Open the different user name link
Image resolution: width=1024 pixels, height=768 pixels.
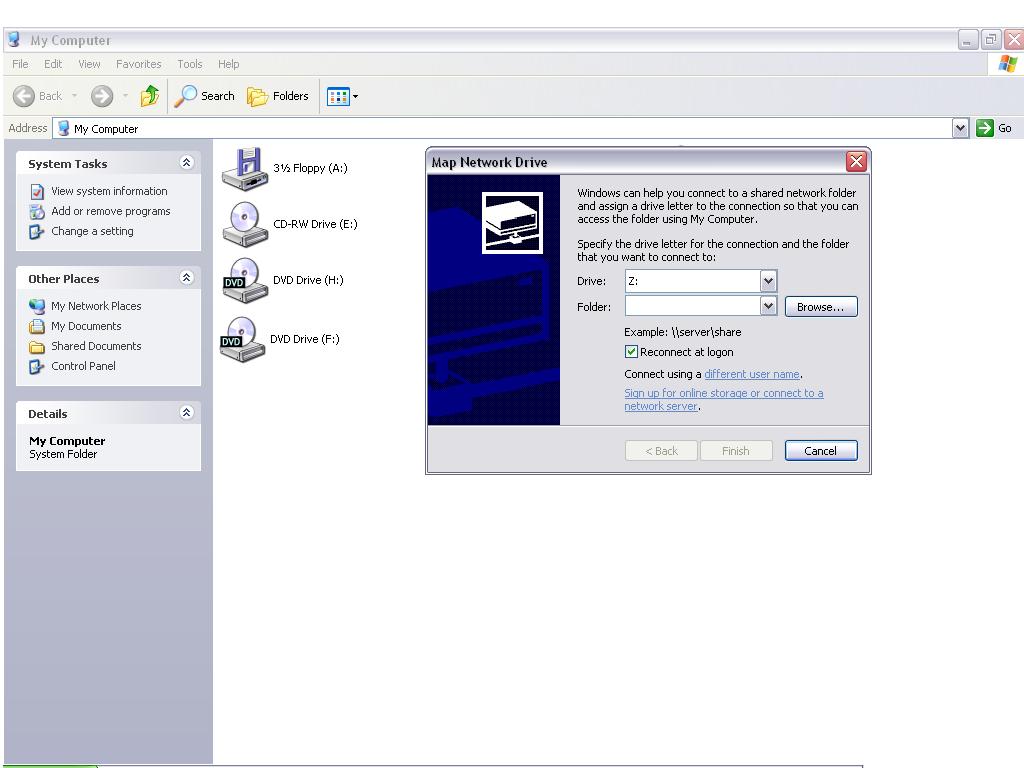[x=752, y=374]
